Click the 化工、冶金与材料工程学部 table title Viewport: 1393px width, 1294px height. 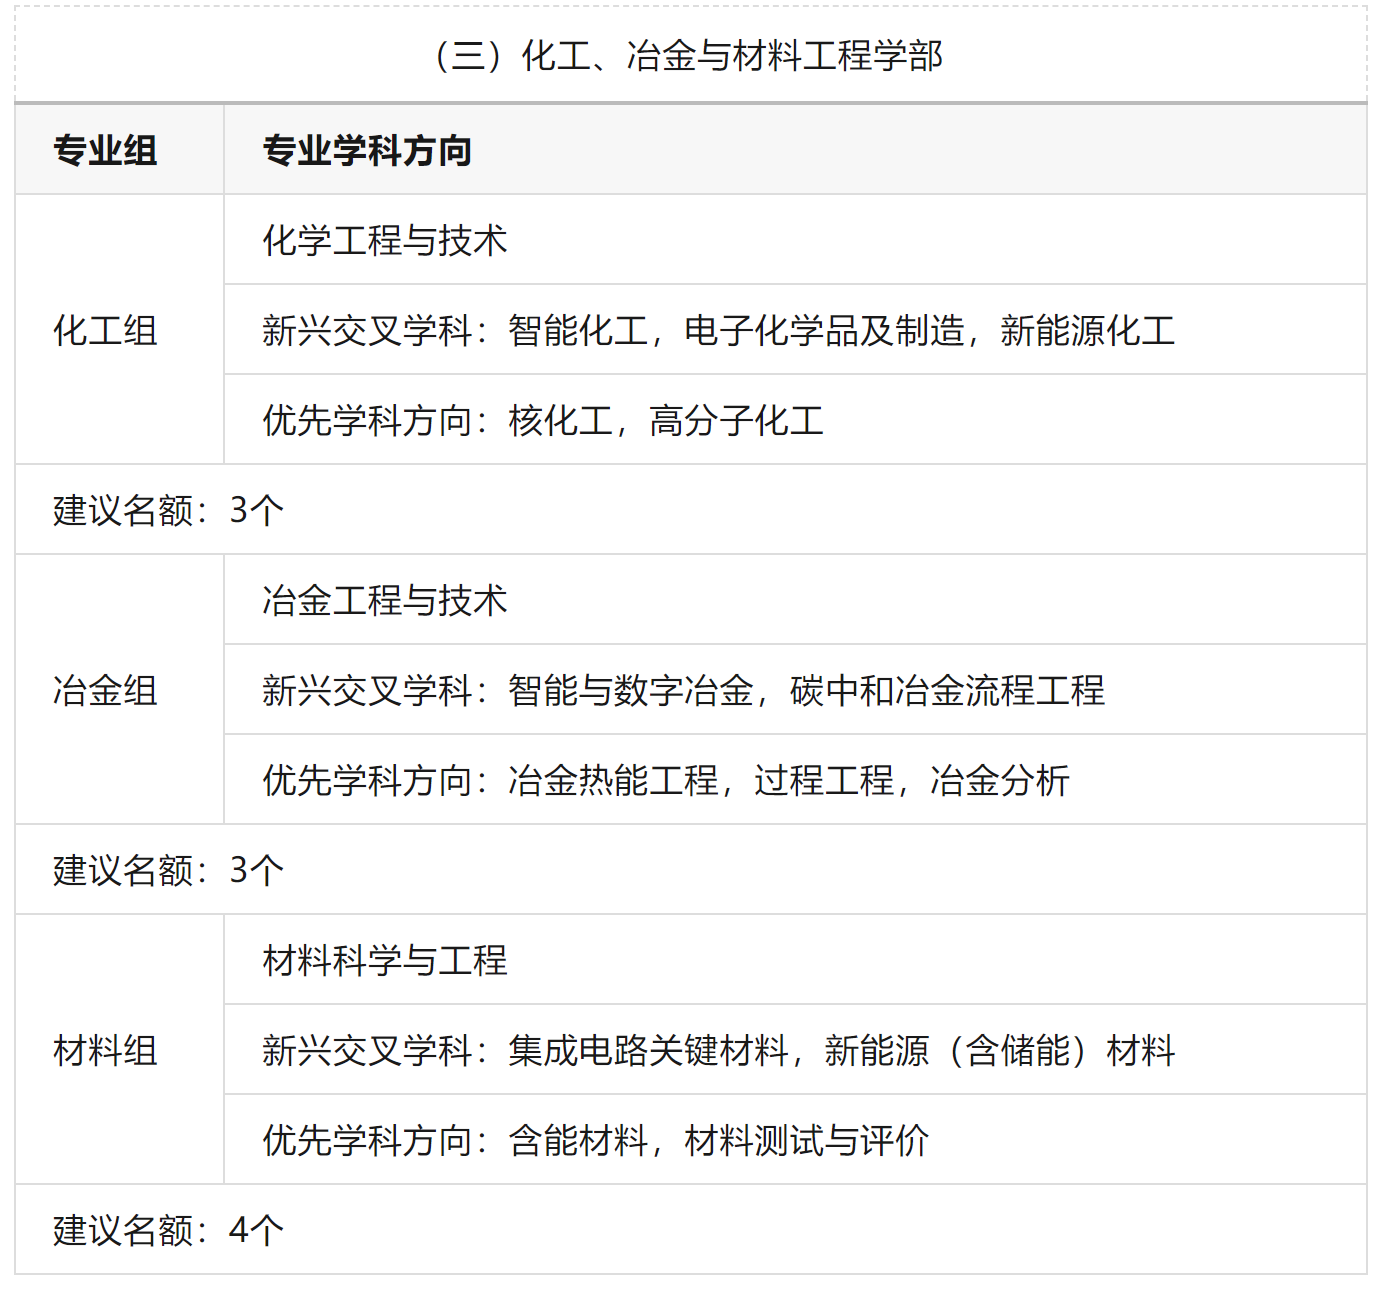point(690,56)
